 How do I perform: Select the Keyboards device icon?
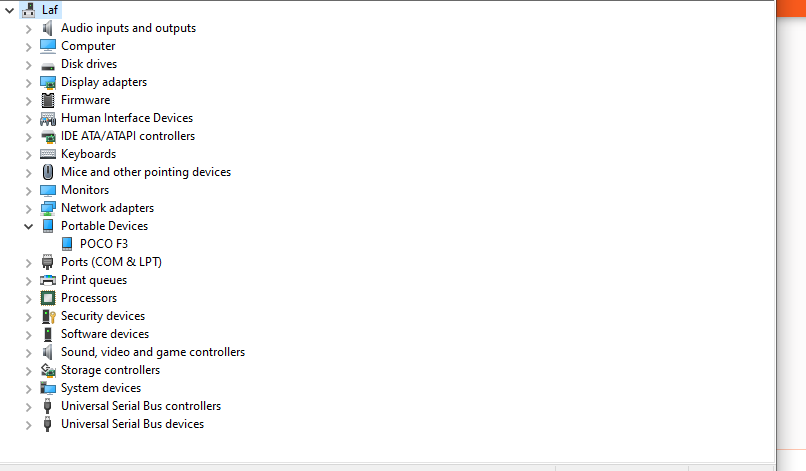click(x=48, y=154)
